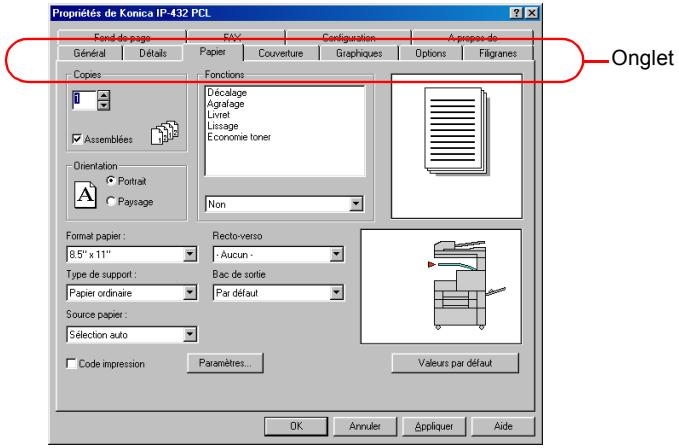Click the Annuler button

pos(365,426)
